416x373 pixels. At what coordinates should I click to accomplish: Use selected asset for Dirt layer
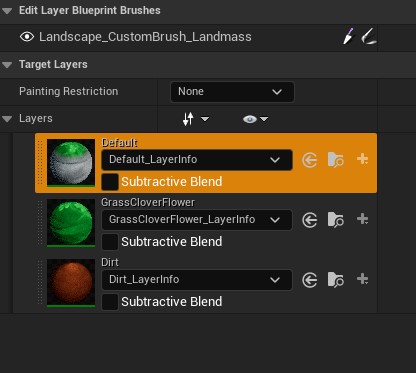click(x=310, y=280)
